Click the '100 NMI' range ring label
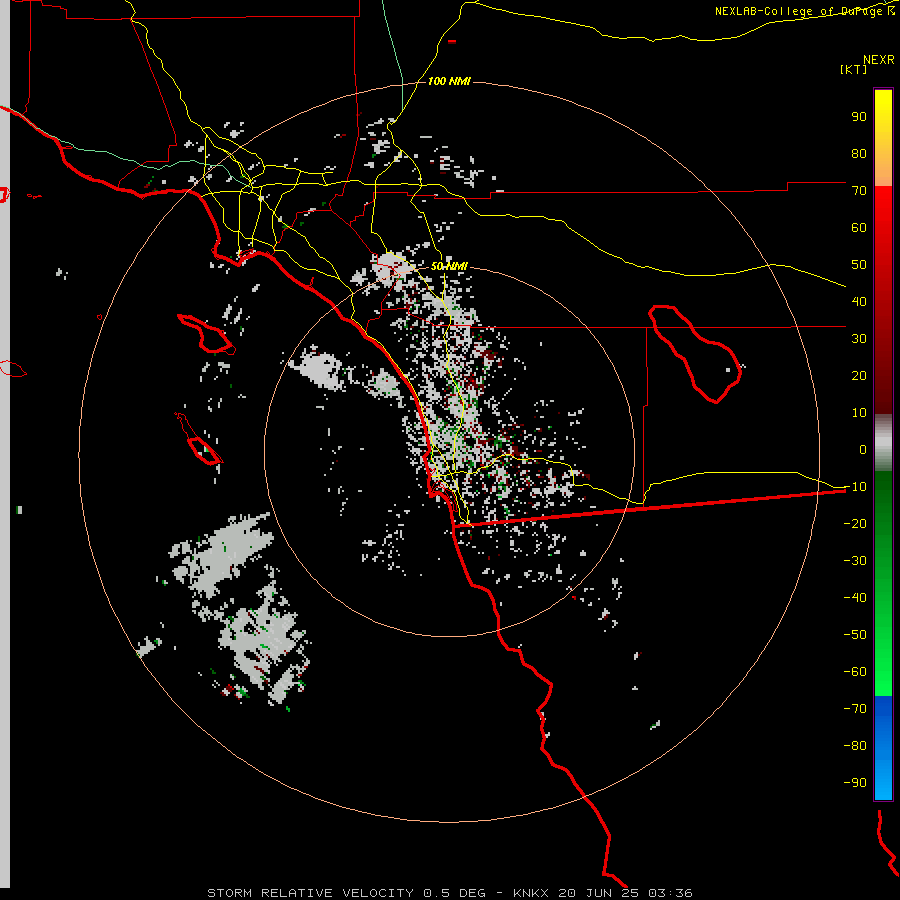The height and width of the screenshot is (900, 900). click(449, 82)
